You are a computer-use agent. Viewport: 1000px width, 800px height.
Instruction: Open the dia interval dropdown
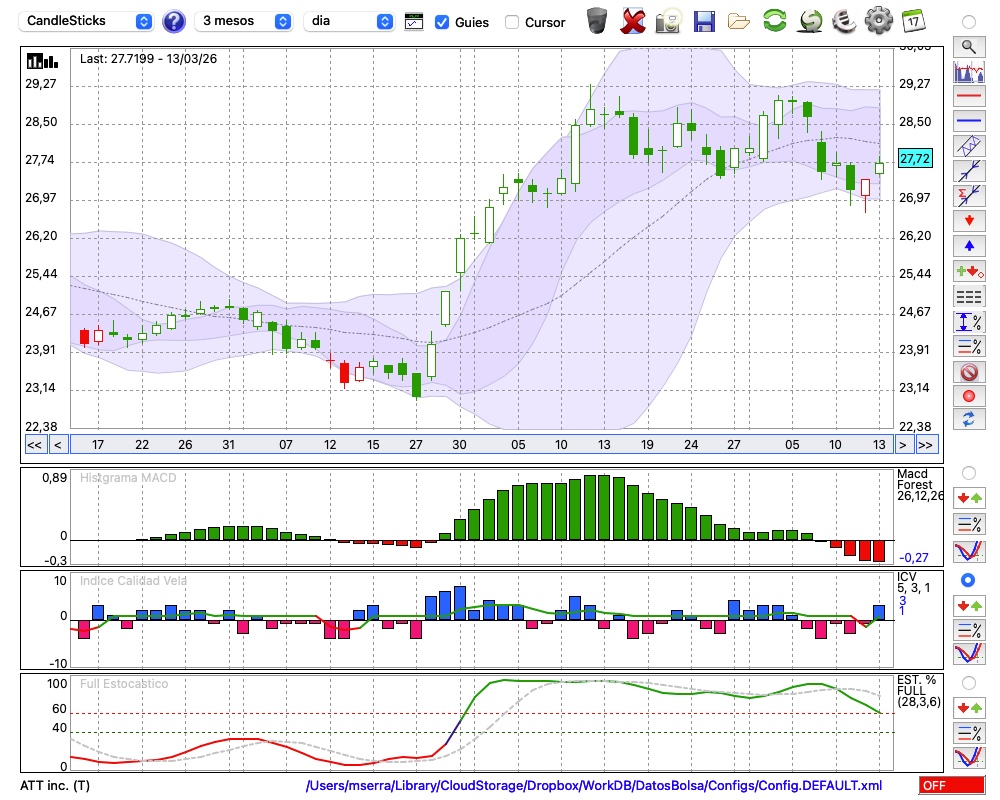[348, 21]
